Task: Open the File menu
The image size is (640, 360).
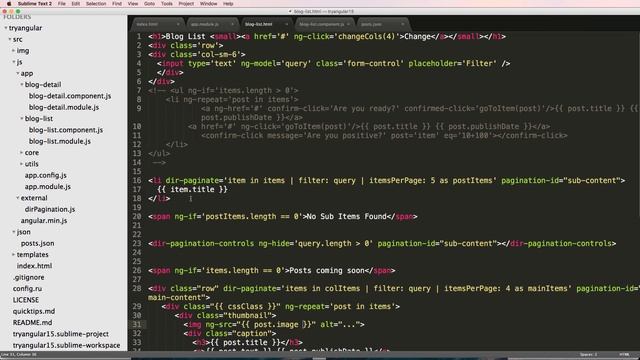Action: 62,4
